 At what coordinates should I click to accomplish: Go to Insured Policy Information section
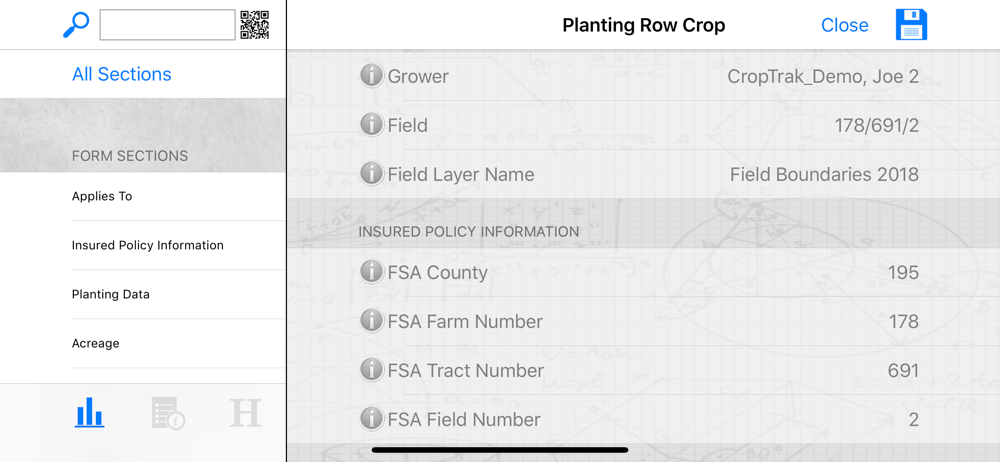coord(147,245)
